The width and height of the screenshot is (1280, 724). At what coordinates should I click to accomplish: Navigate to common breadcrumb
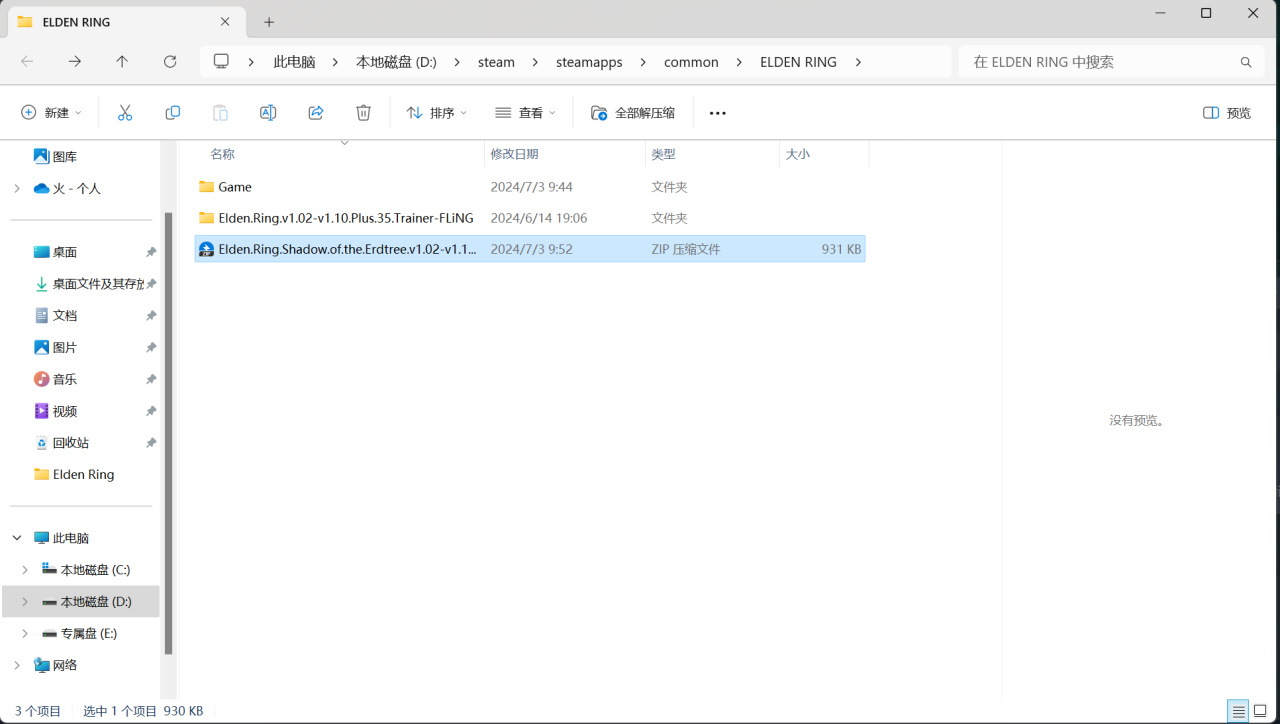pos(691,62)
